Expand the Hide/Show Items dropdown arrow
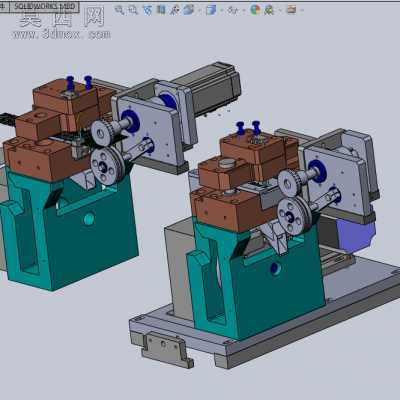 [x=244, y=11]
